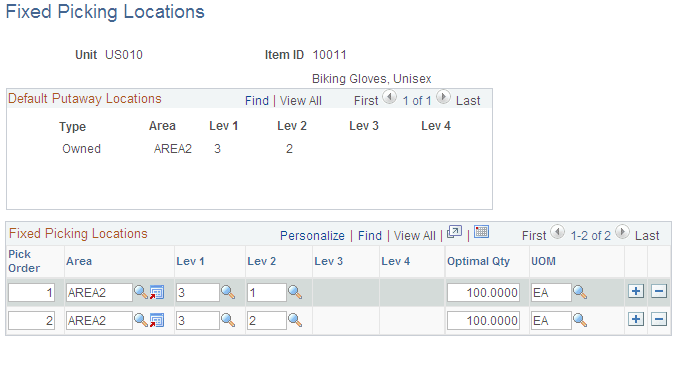Sort by Pick Order column header
Image resolution: width=694 pixels, height=367 pixels.
(24, 261)
